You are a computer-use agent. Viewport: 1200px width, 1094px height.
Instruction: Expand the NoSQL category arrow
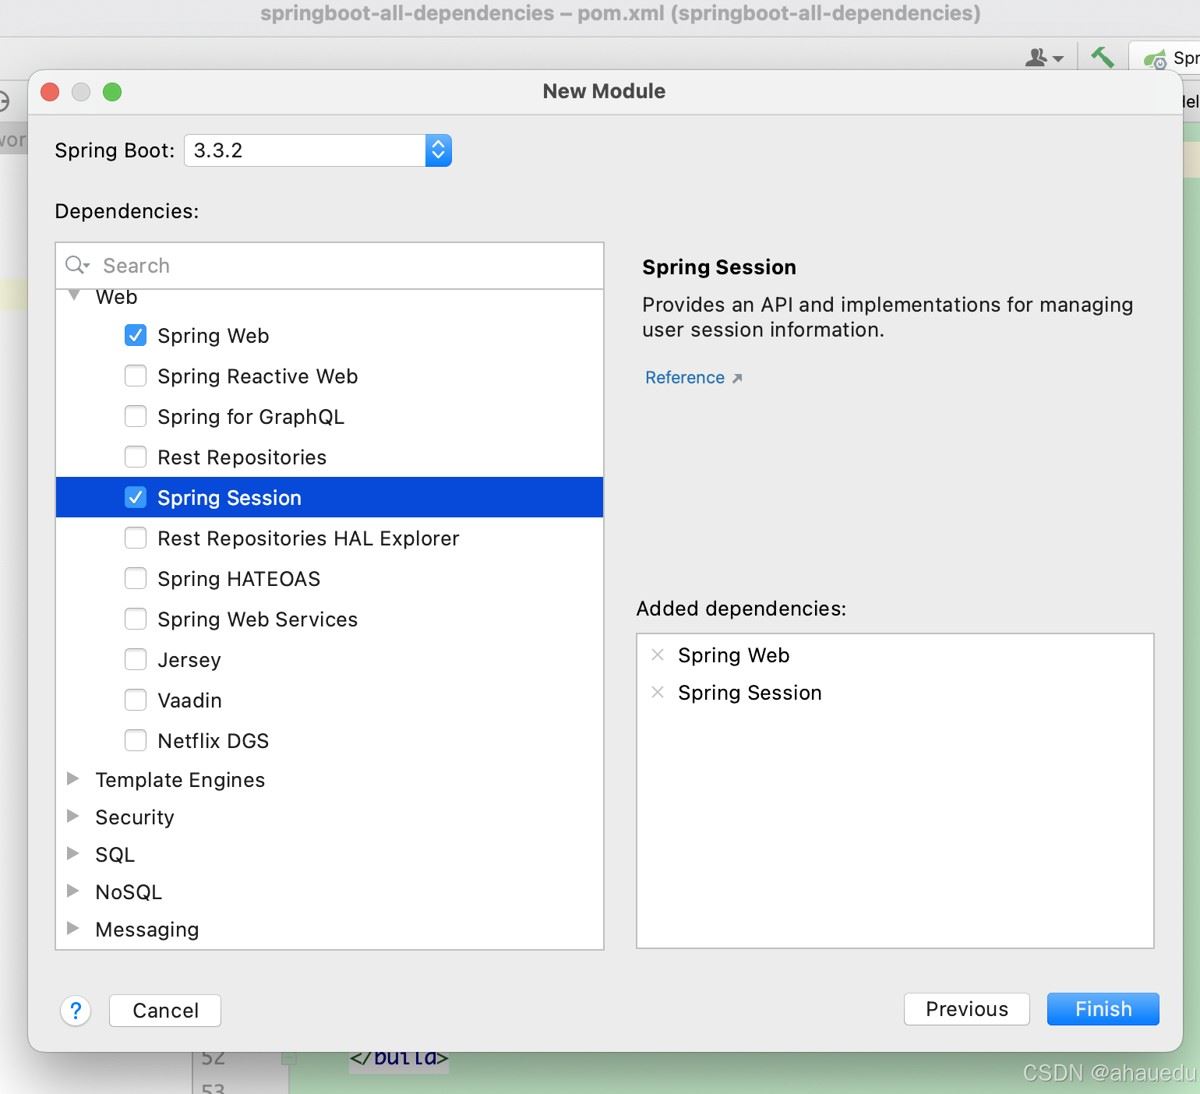(72, 890)
